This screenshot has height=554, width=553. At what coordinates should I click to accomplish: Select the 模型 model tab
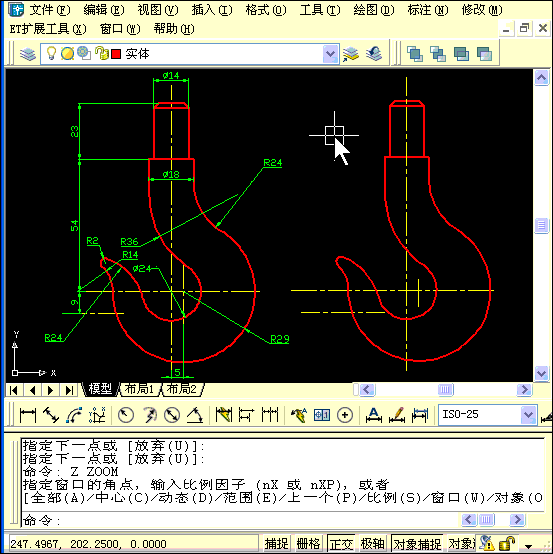pyautogui.click(x=100, y=389)
